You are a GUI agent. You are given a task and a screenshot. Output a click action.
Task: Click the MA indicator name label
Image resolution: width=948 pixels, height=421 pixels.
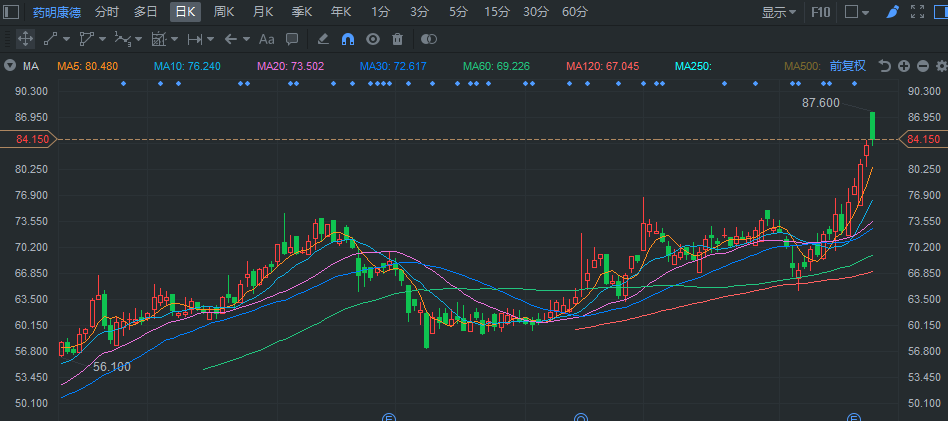click(31, 66)
